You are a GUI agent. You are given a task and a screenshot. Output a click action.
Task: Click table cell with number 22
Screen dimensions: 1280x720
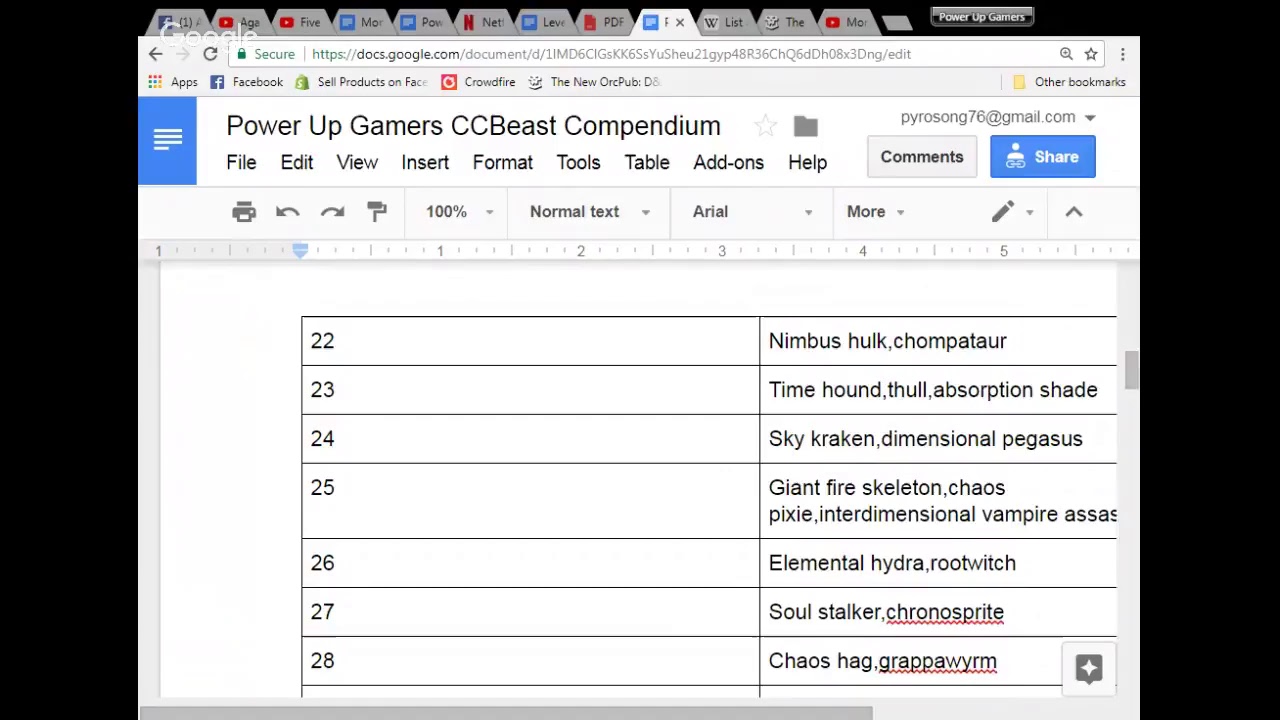pos(530,341)
